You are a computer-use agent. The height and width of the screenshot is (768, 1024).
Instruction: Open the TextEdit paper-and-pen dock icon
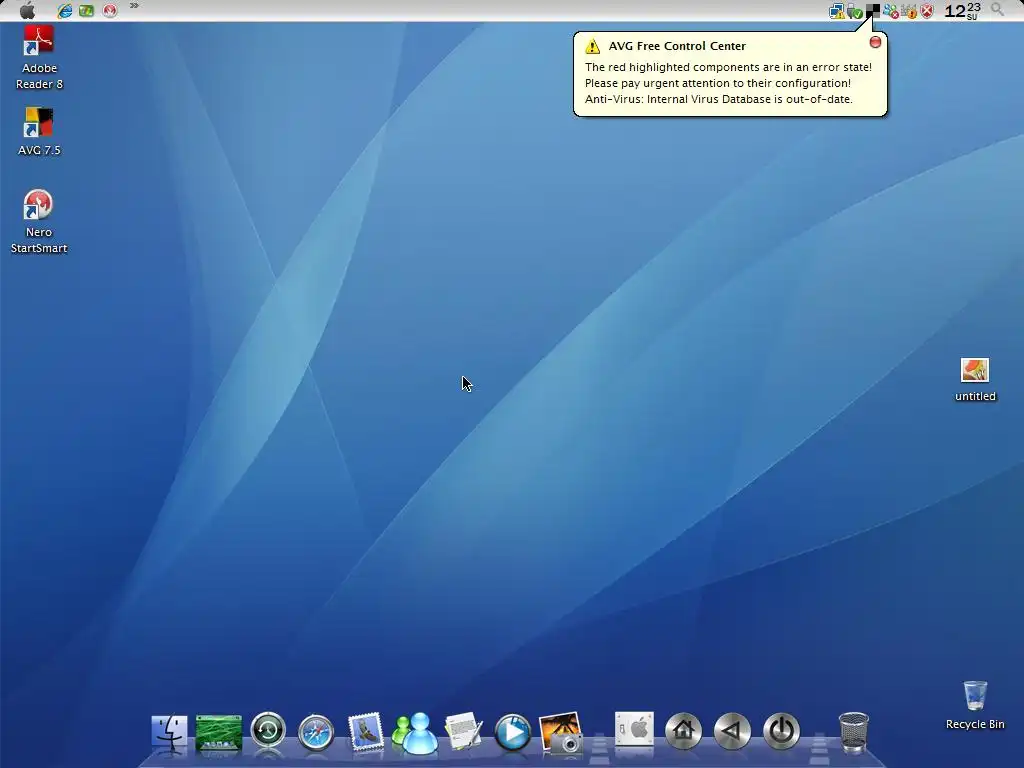[464, 731]
